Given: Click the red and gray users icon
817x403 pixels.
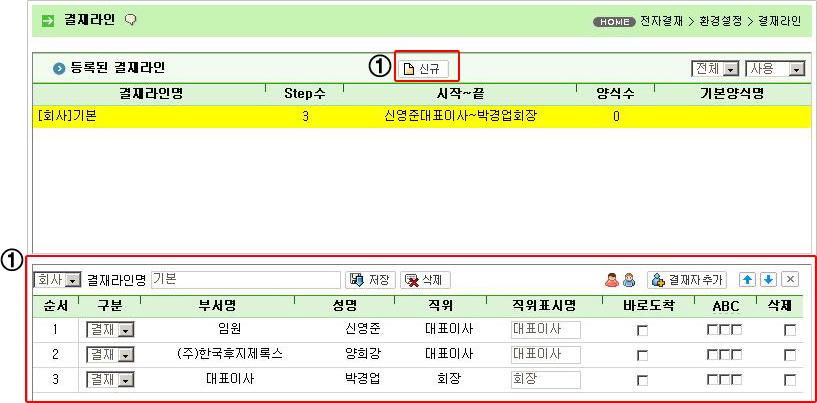Looking at the screenshot, I should pos(620,280).
